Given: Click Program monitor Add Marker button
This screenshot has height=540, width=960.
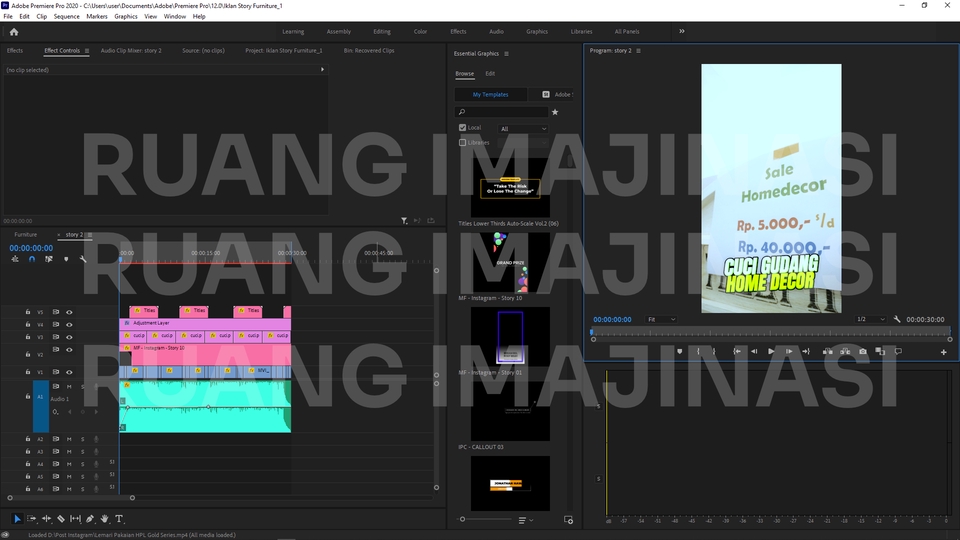Looking at the screenshot, I should [680, 351].
